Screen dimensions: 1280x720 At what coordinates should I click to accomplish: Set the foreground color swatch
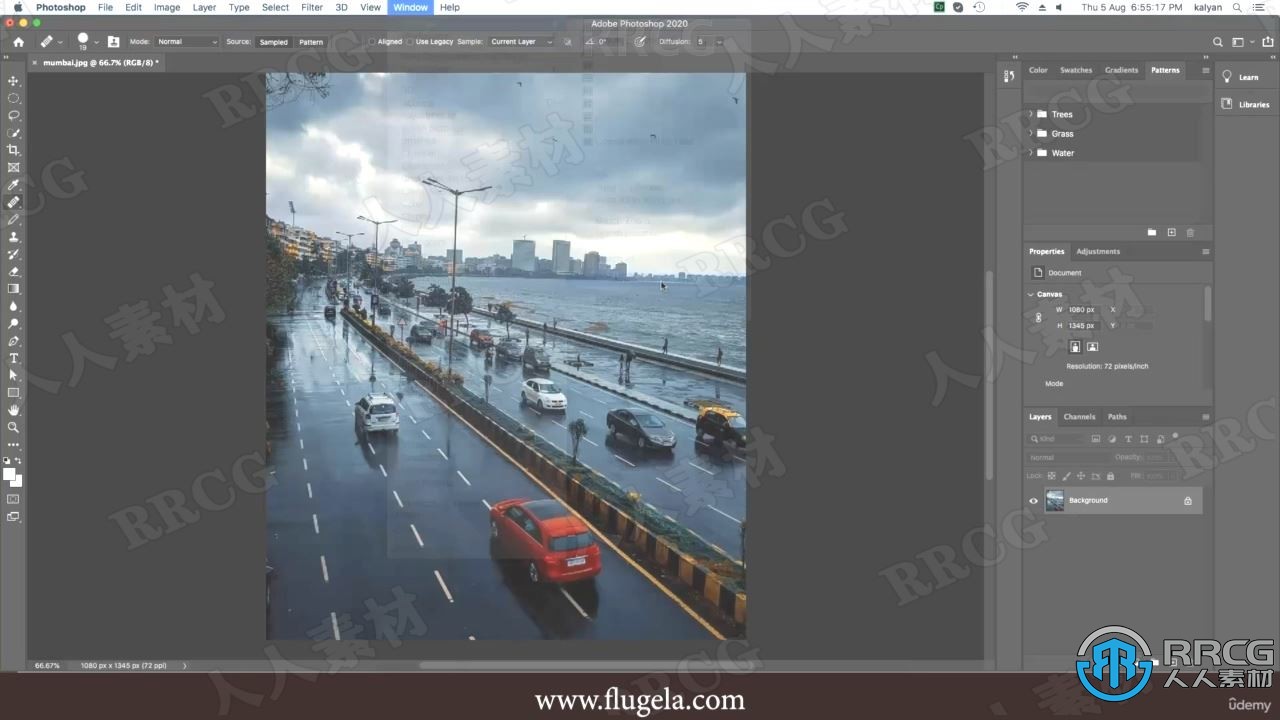[9, 474]
